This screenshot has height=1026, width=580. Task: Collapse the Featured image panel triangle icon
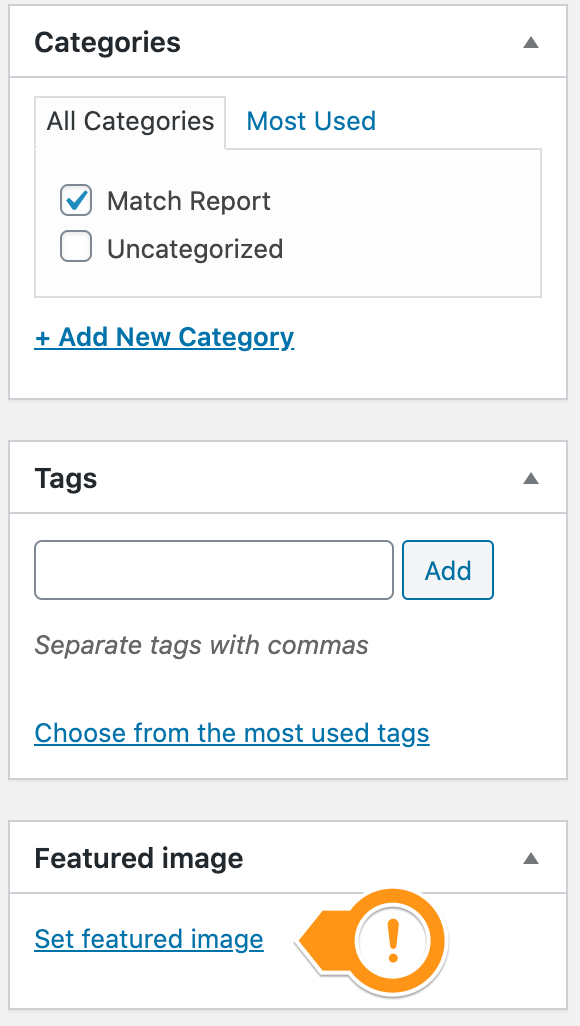531,858
